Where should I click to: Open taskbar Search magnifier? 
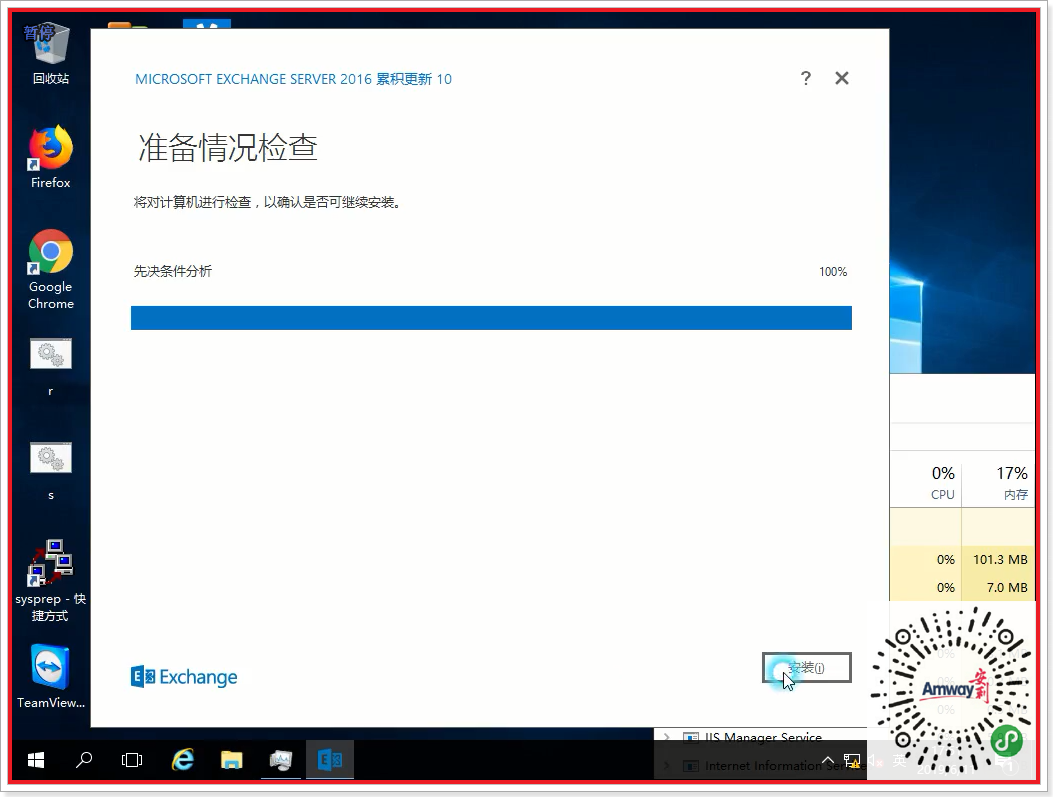tap(84, 760)
